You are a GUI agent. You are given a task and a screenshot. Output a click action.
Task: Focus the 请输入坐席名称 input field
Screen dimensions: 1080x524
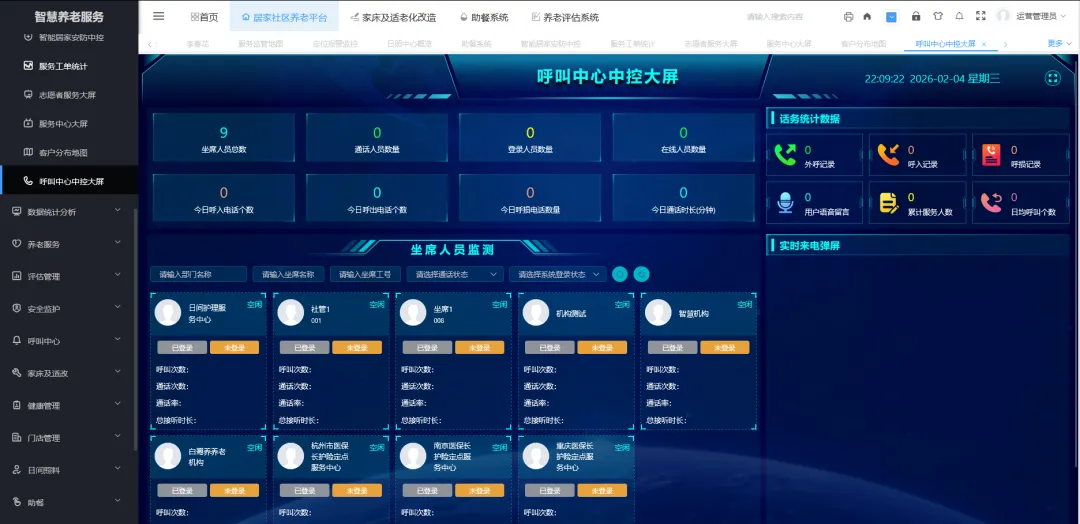tap(288, 274)
